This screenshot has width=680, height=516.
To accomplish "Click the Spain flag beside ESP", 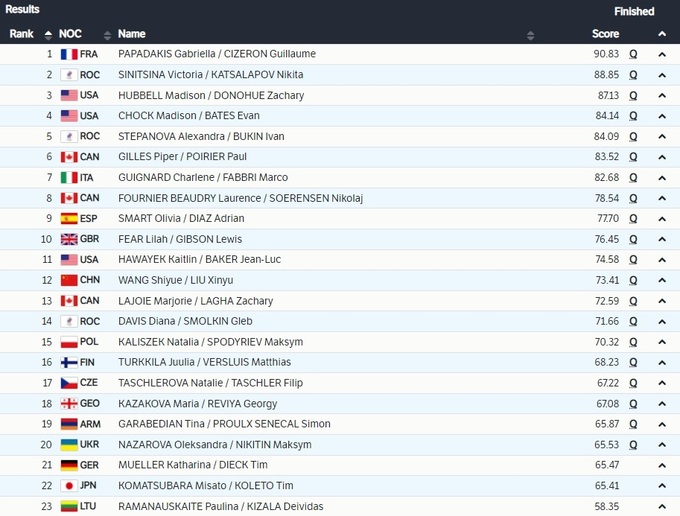I will pyautogui.click(x=69, y=218).
